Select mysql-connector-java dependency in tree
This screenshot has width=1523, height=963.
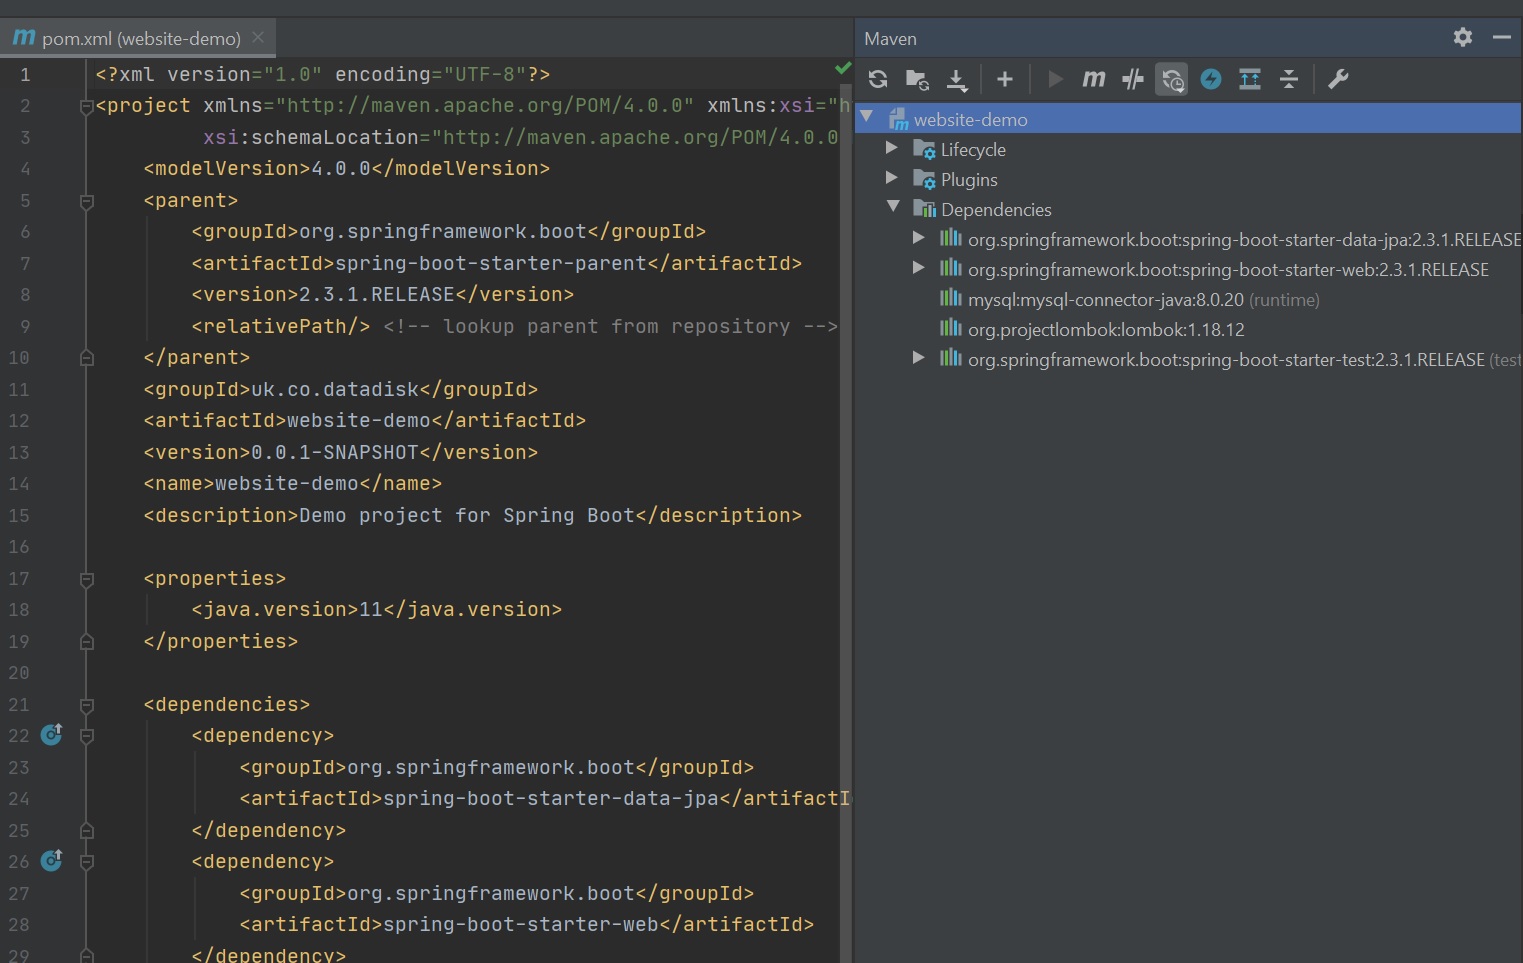click(1105, 300)
